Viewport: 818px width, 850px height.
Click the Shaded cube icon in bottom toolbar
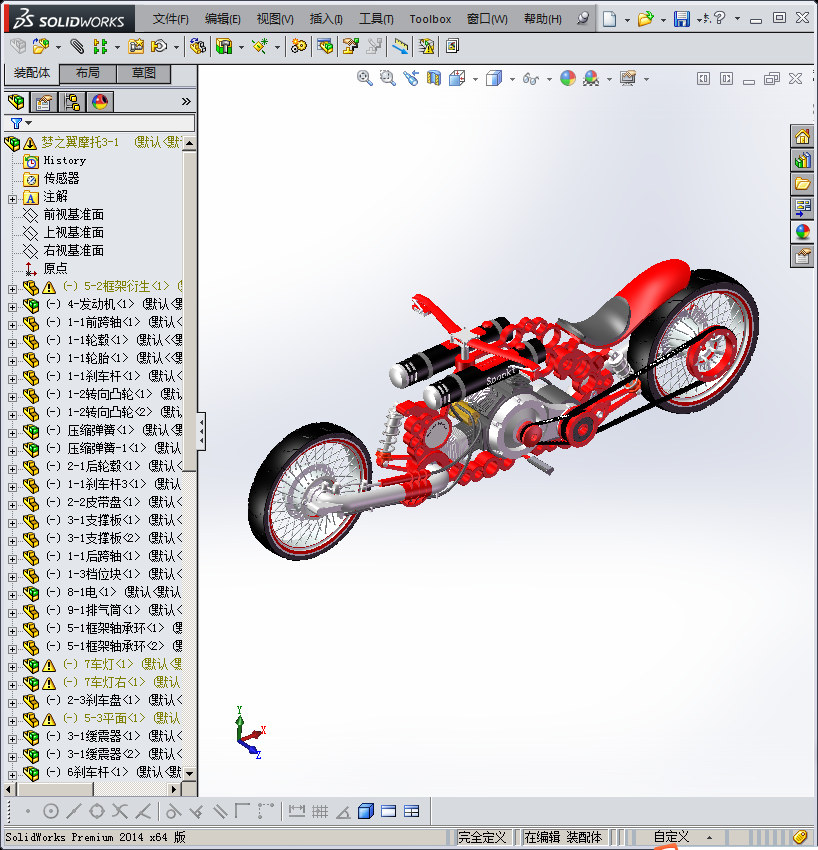366,812
